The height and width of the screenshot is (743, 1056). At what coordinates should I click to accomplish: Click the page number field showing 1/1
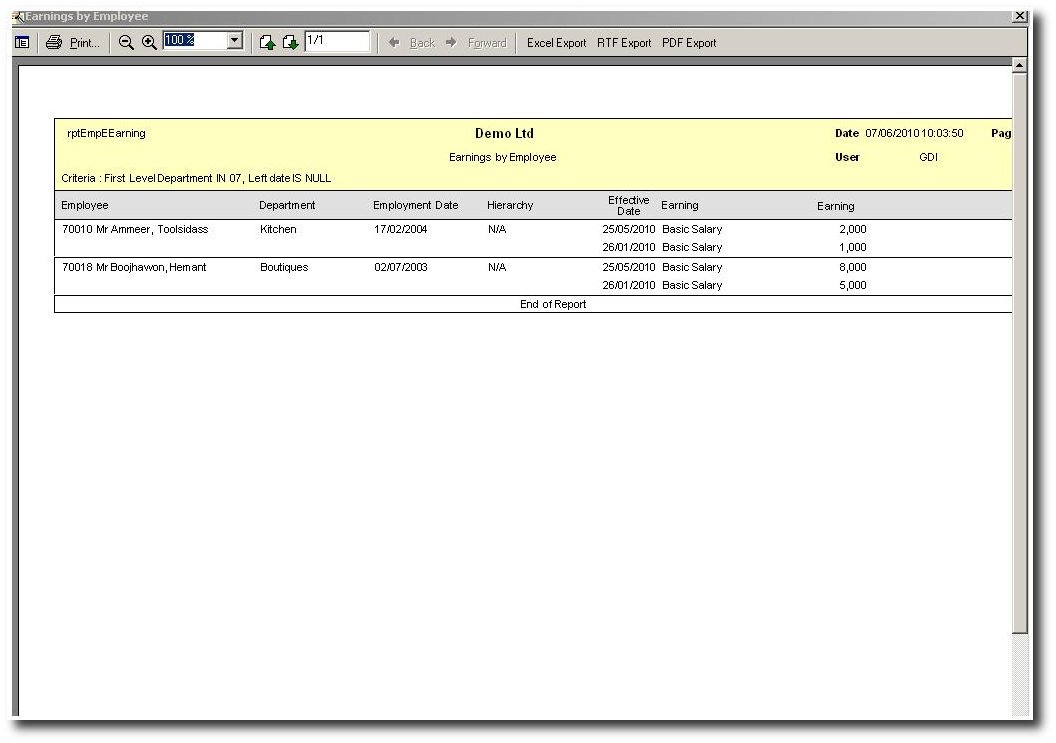[x=336, y=41]
